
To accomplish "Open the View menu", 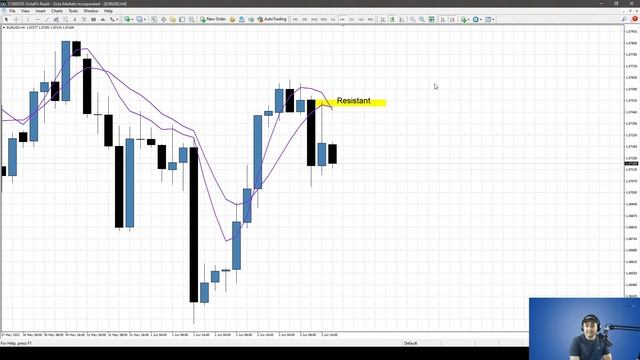I will tap(25, 11).
